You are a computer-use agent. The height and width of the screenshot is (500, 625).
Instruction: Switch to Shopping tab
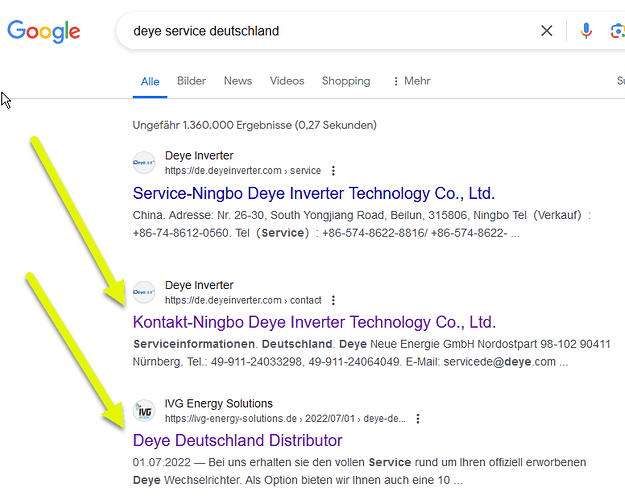346,81
